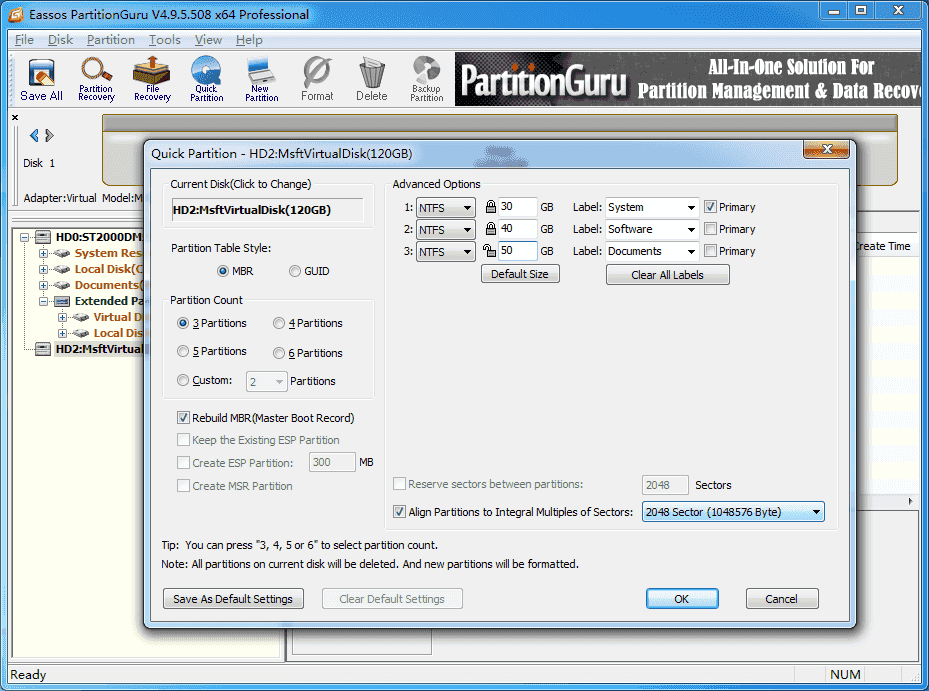This screenshot has height=691, width=929.
Task: Open the Tools menu
Action: (x=164, y=40)
